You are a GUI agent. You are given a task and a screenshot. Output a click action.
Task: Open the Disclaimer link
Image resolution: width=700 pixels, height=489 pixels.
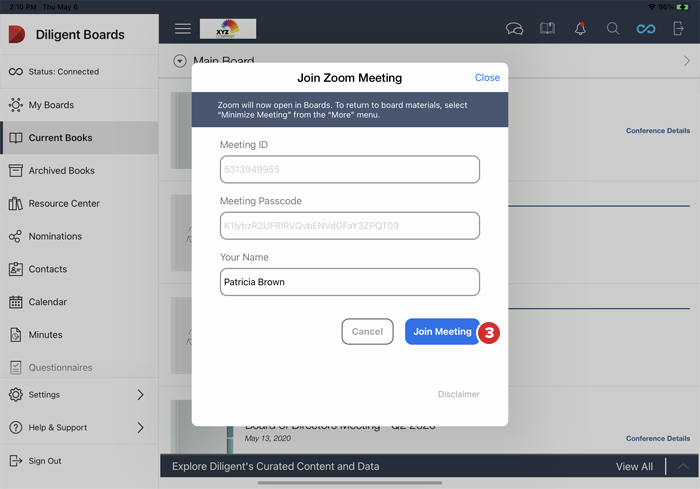click(x=458, y=394)
